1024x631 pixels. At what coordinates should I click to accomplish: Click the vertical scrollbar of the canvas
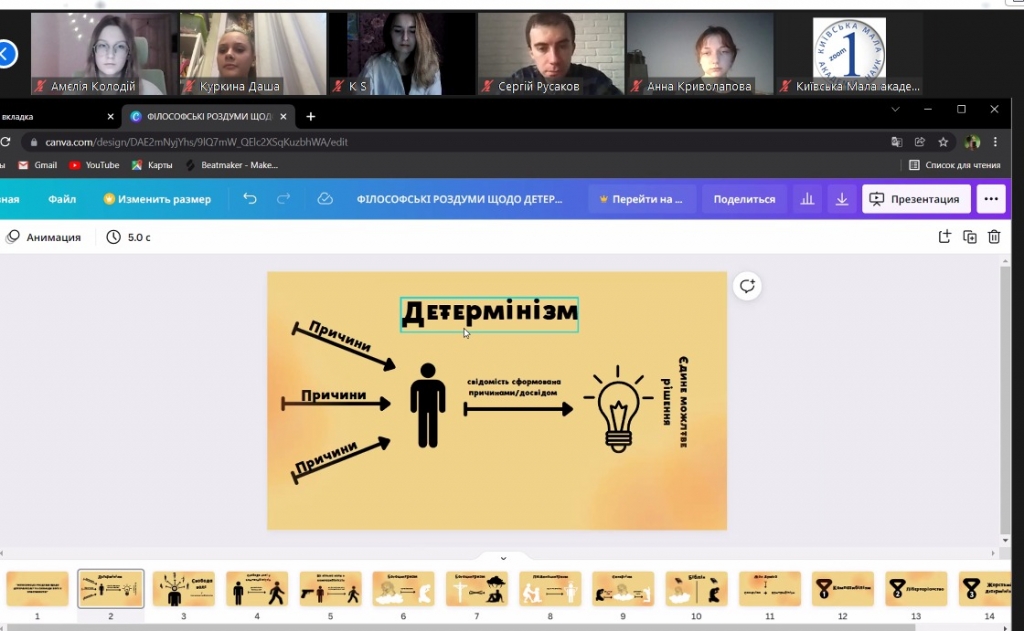pyautogui.click(x=1005, y=400)
